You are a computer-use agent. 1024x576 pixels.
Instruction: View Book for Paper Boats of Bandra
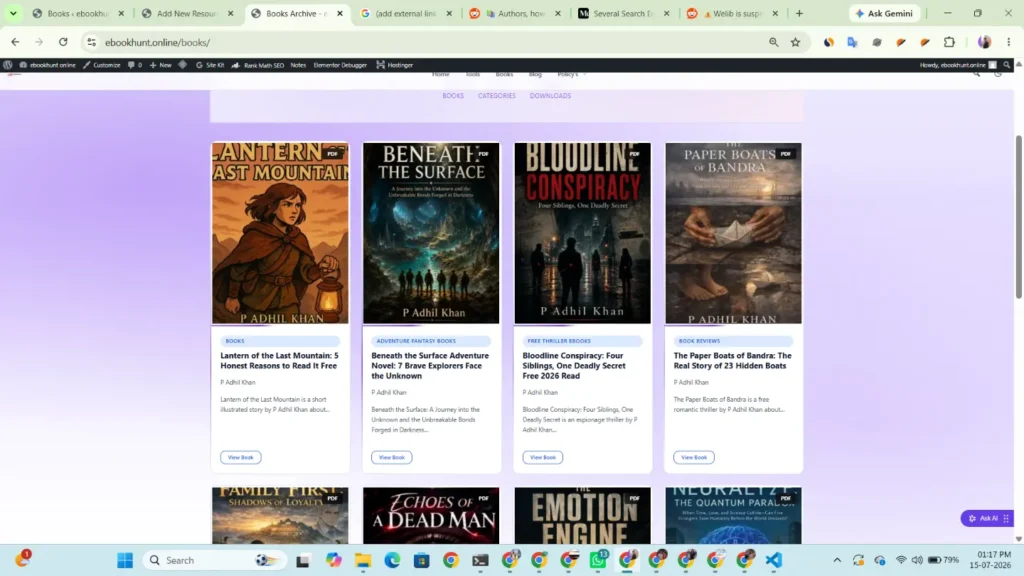pyautogui.click(x=694, y=457)
